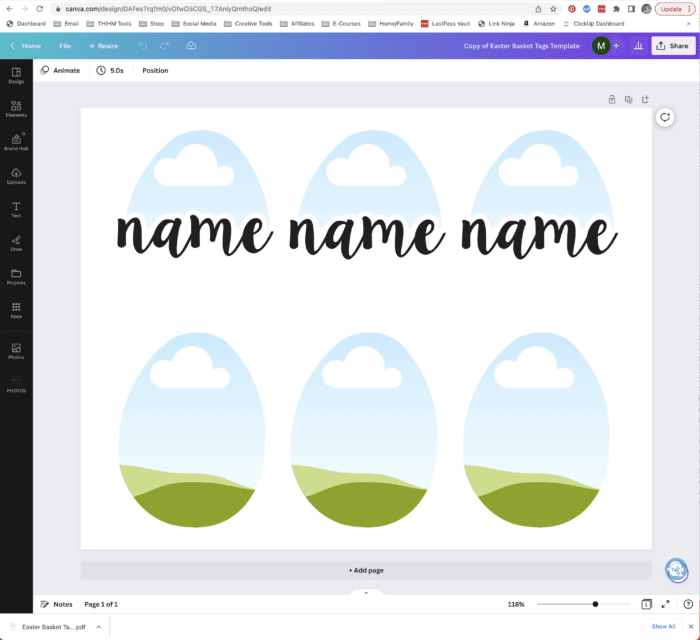This screenshot has height=640, width=700.
Task: Open the Draw tool
Action: (16, 243)
